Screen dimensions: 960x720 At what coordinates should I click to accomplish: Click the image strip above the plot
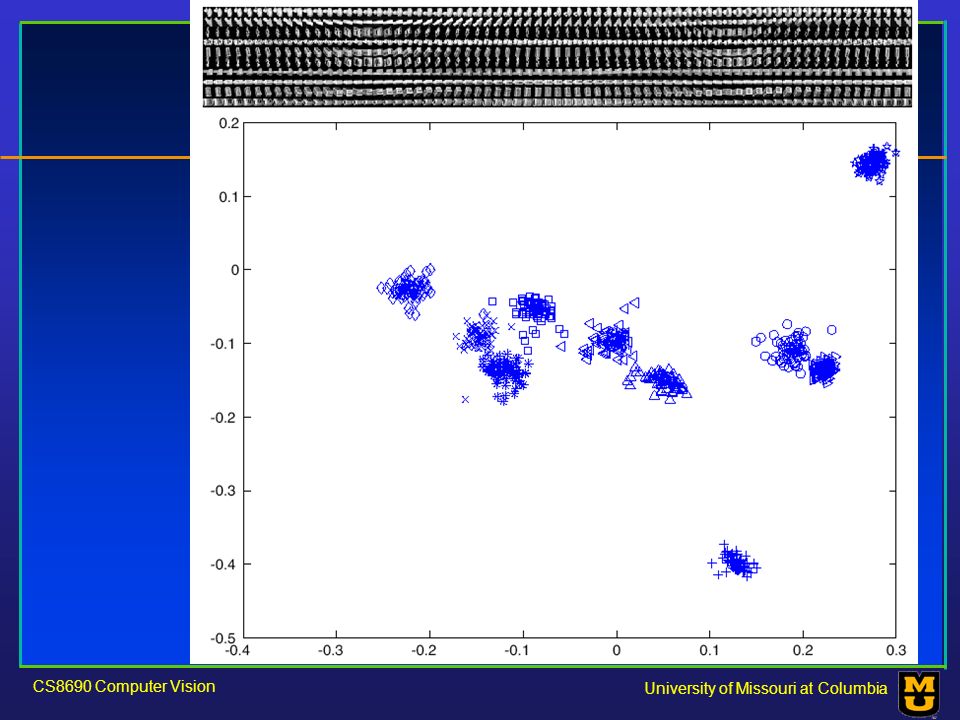coord(557,57)
